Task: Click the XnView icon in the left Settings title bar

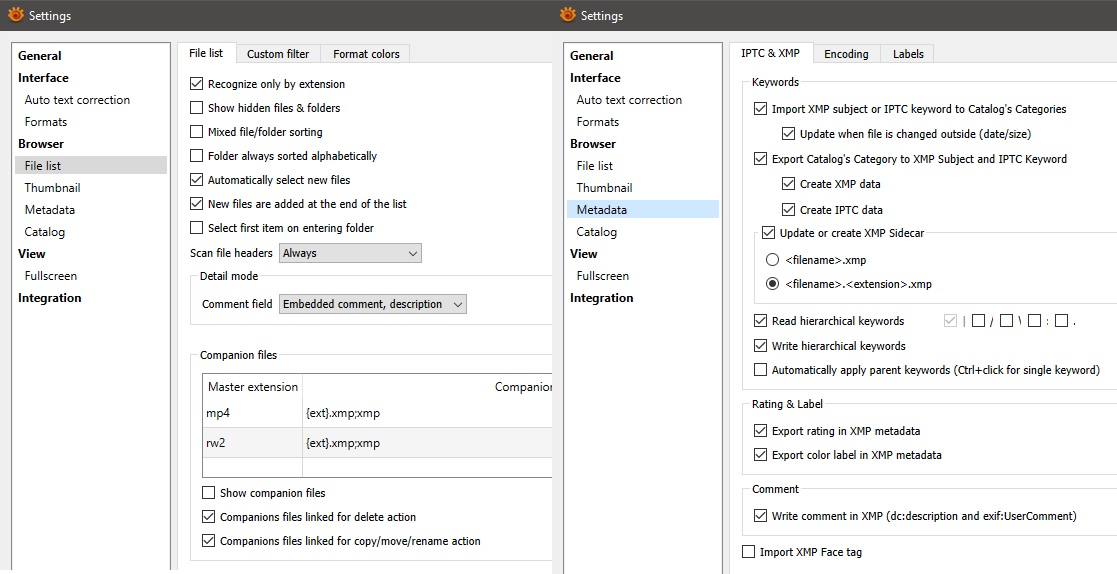Action: pos(15,15)
